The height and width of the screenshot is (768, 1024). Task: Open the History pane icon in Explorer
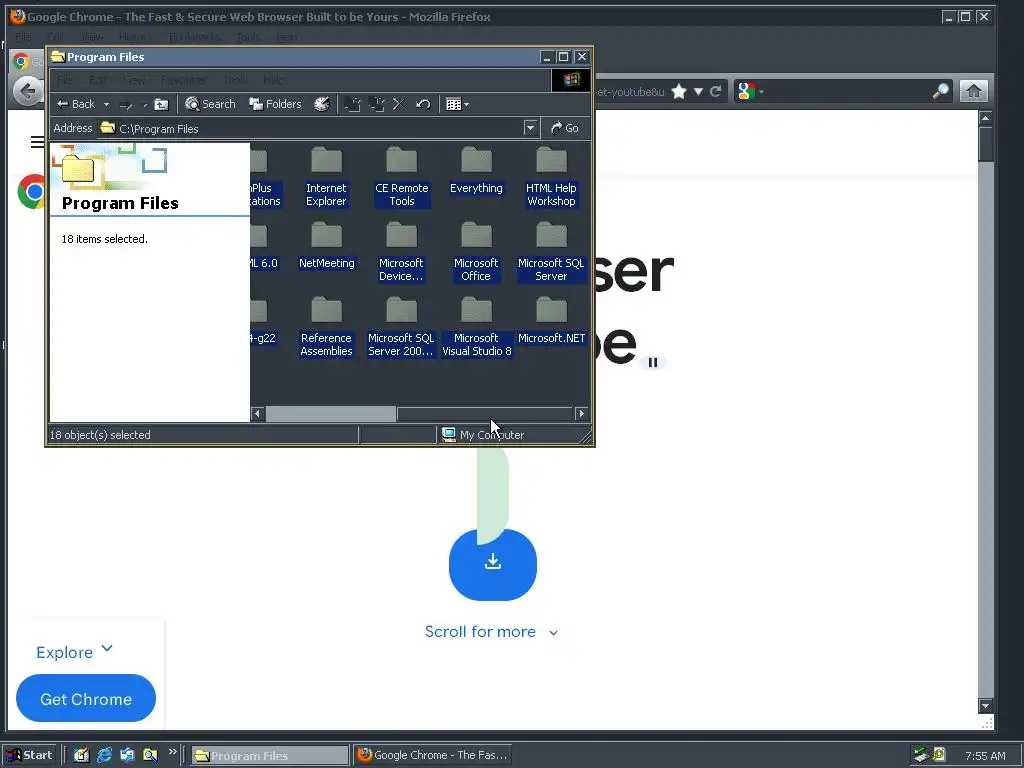tap(321, 104)
